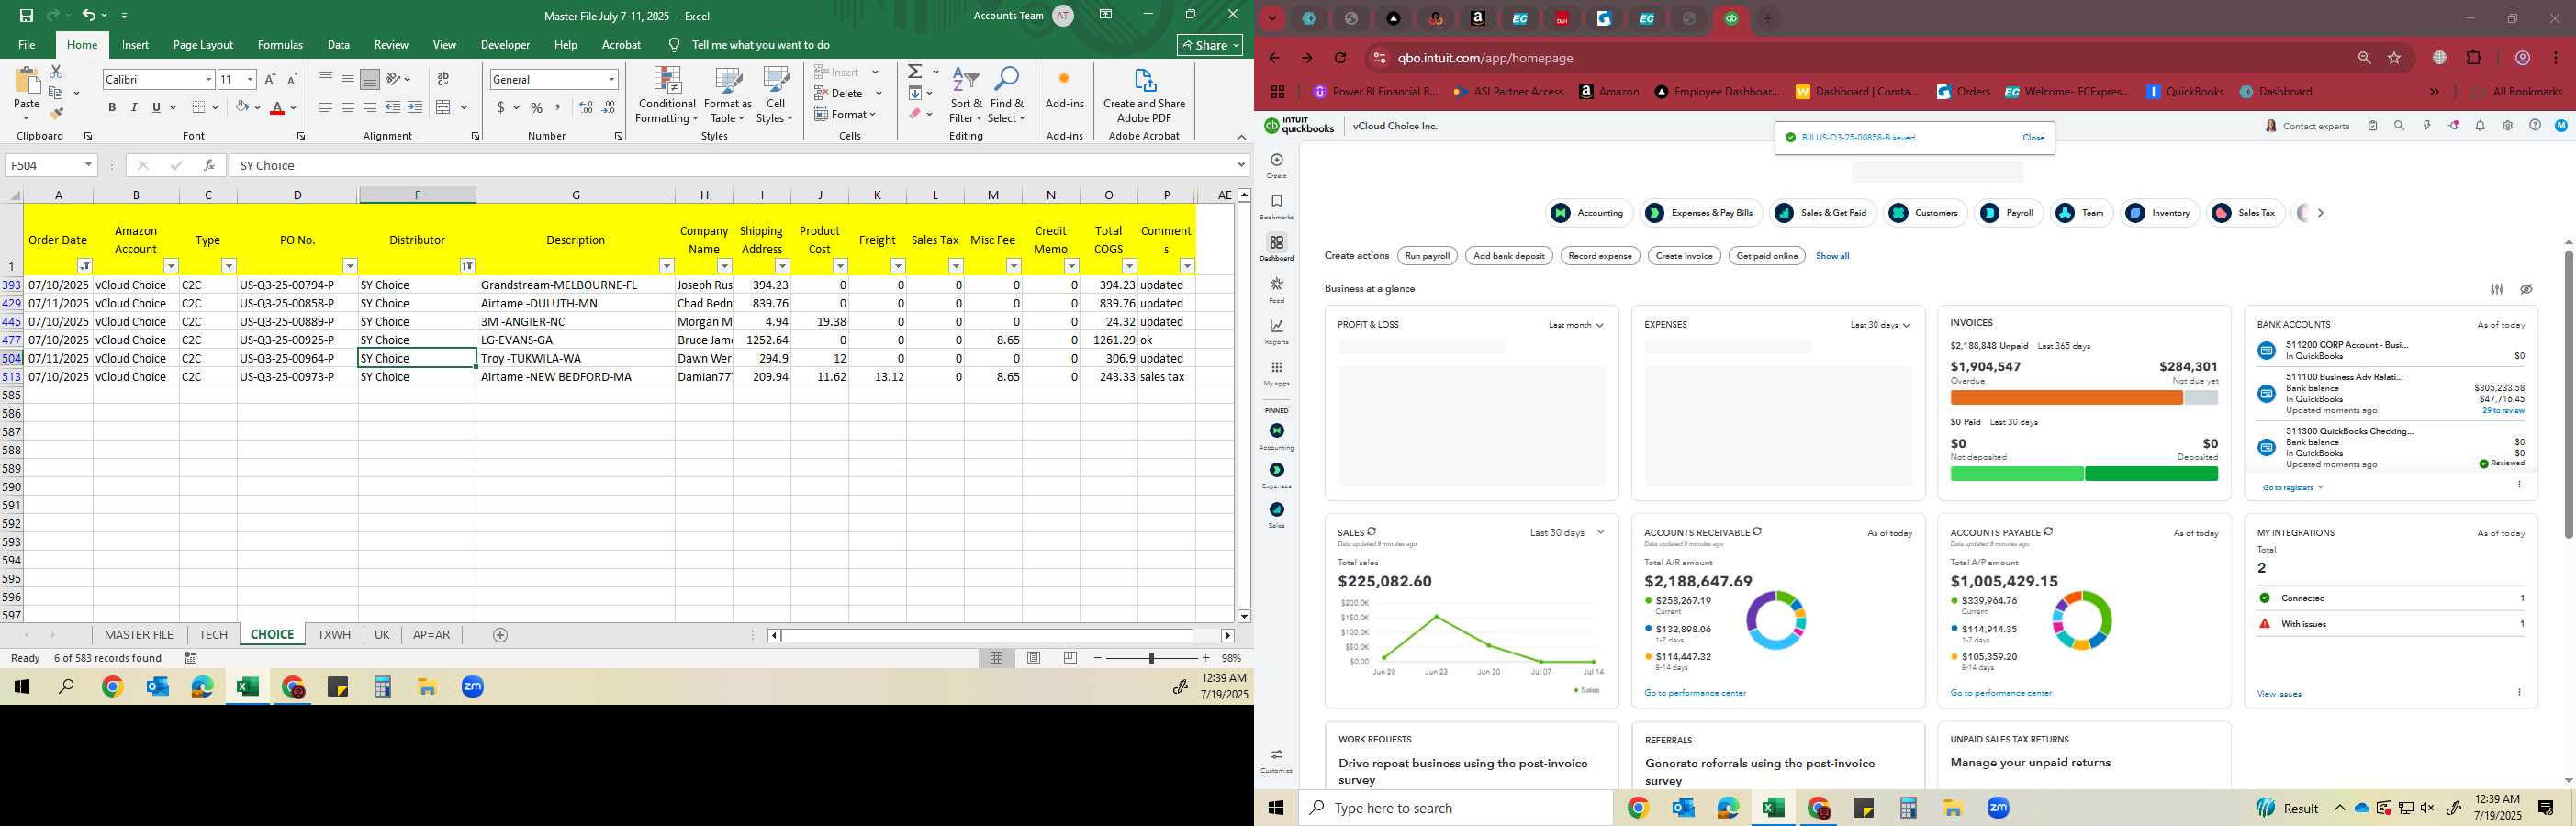Switch to the TXWH sheet tab

pos(334,635)
